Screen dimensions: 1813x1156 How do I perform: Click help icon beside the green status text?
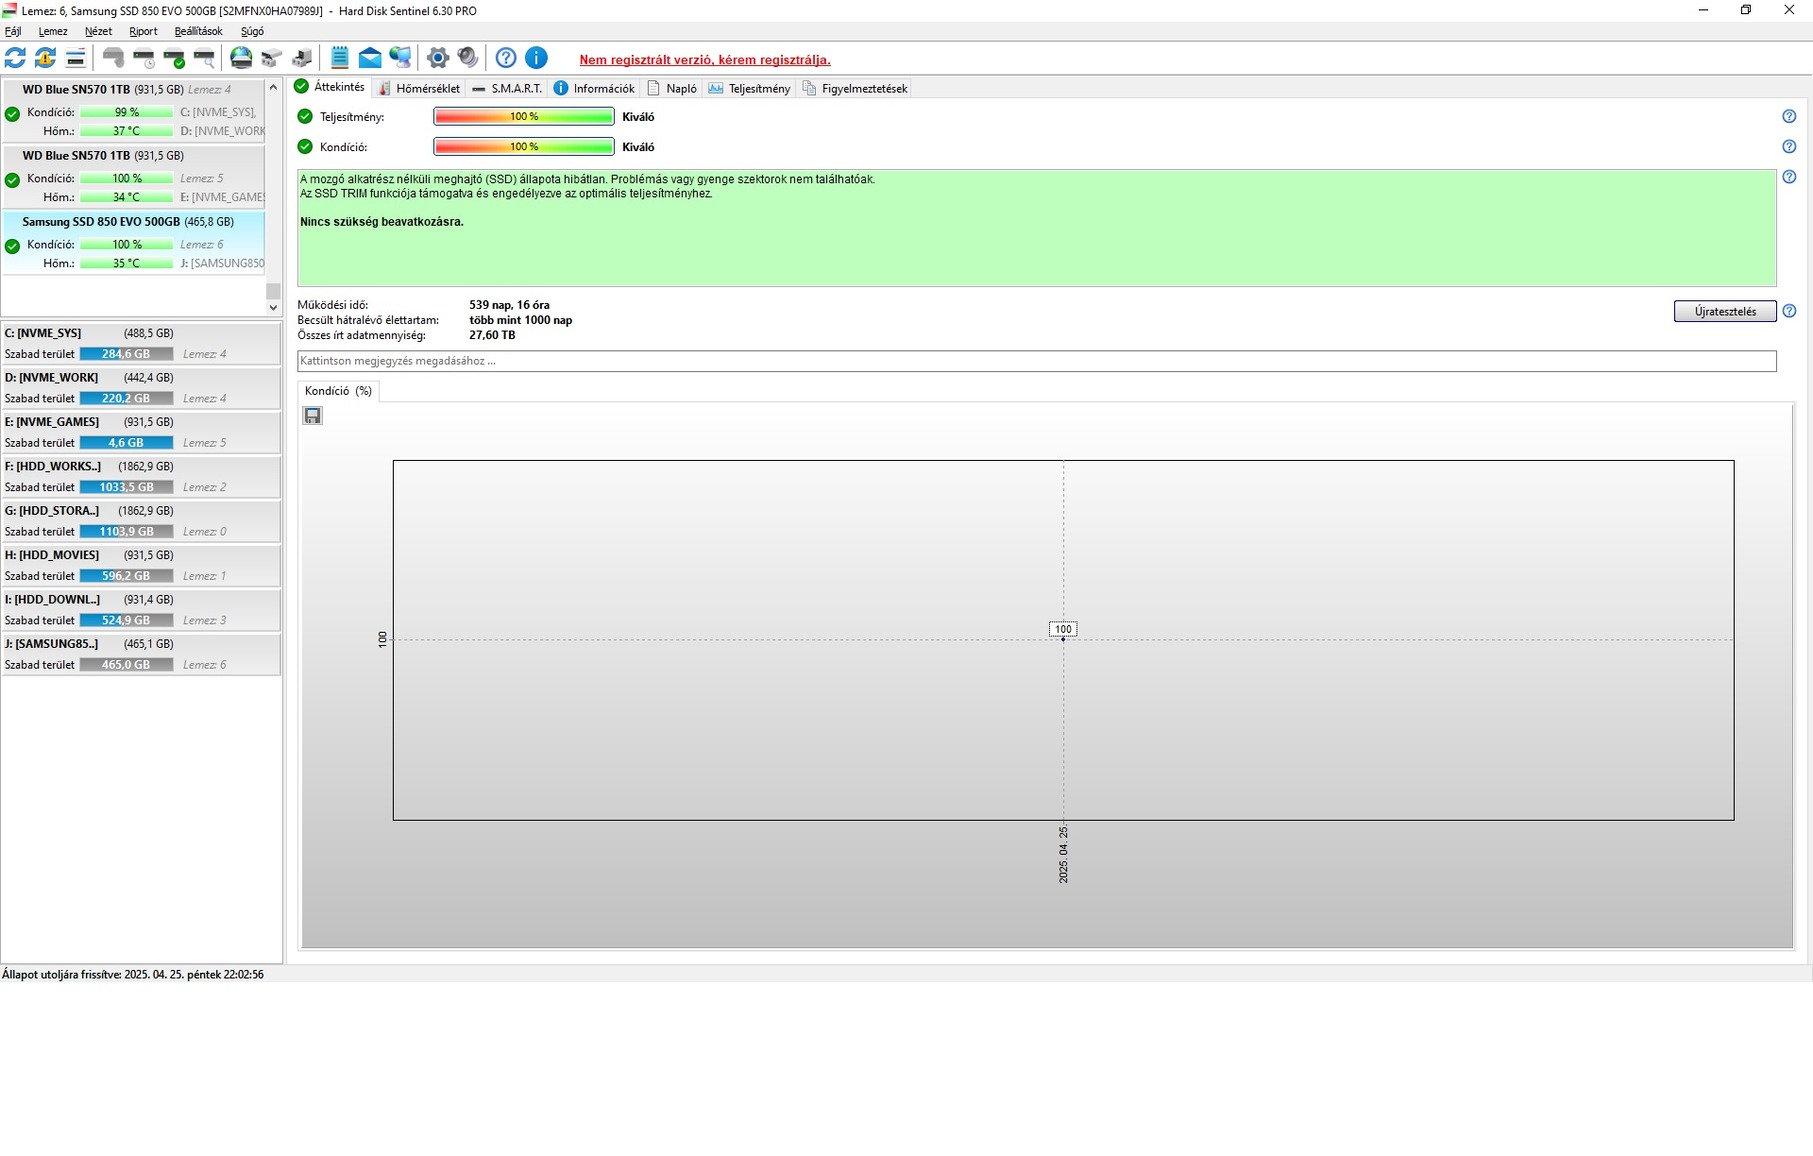point(1789,177)
